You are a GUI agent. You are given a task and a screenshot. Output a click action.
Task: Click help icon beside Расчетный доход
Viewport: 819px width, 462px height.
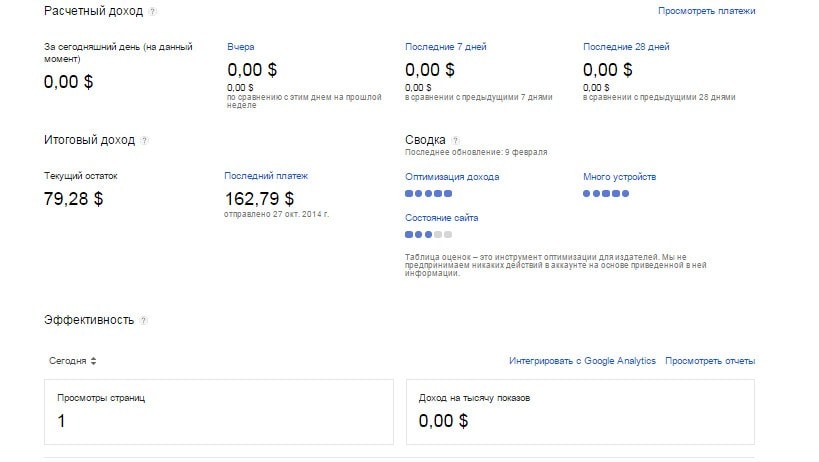pyautogui.click(x=152, y=12)
